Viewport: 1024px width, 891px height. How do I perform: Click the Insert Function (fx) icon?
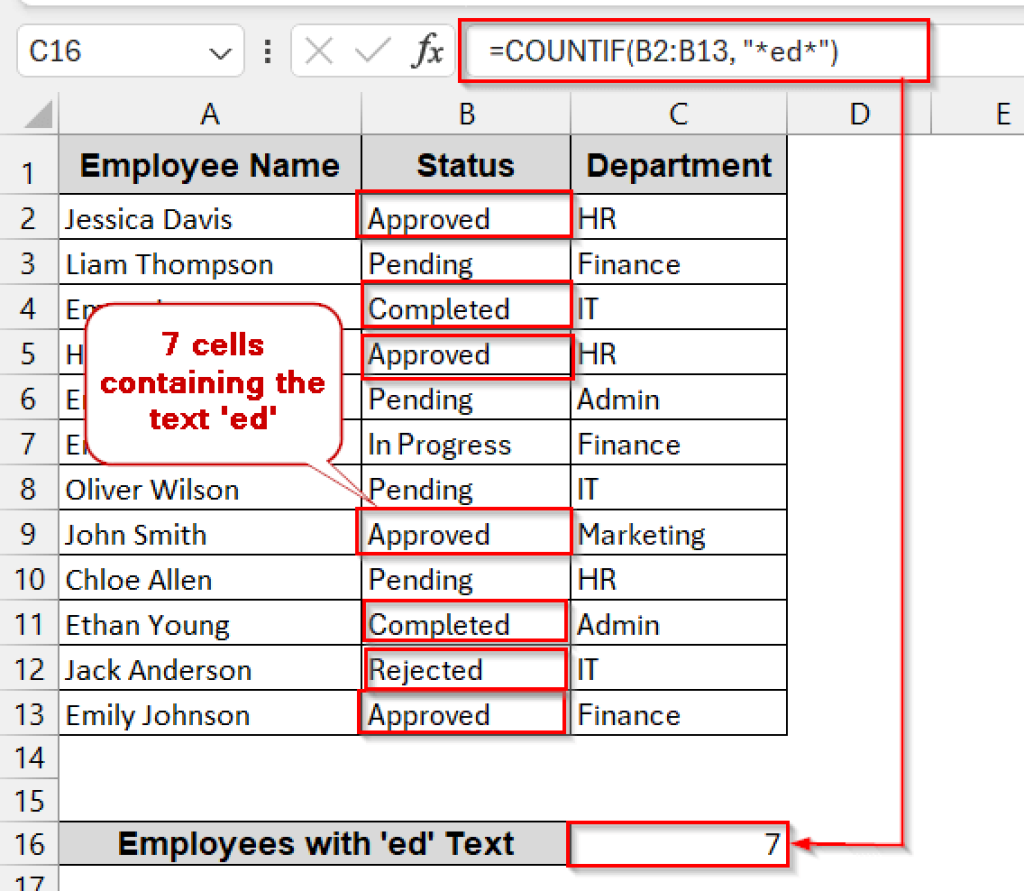(x=430, y=52)
